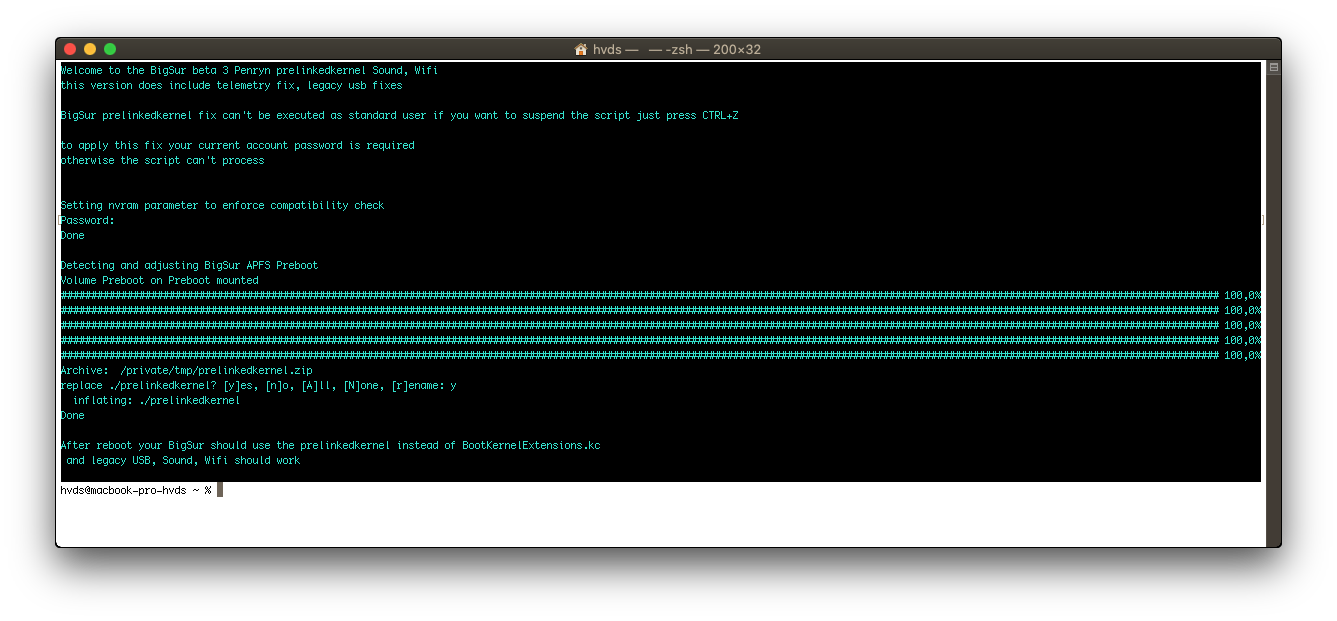The image size is (1337, 621).
Task: Click the home folder icon in the title bar
Action: tap(581, 49)
